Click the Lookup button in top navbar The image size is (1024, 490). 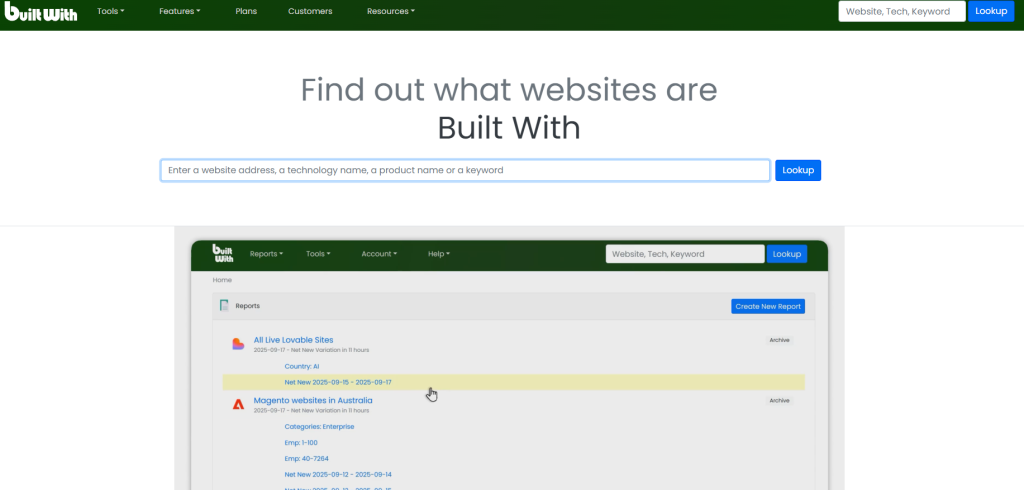pos(991,11)
